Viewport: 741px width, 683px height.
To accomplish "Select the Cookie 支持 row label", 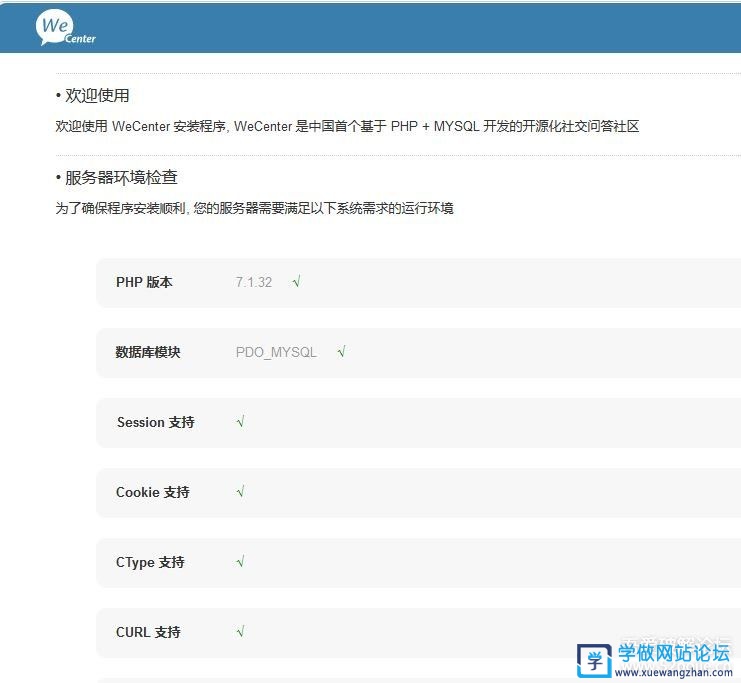I will (x=152, y=492).
